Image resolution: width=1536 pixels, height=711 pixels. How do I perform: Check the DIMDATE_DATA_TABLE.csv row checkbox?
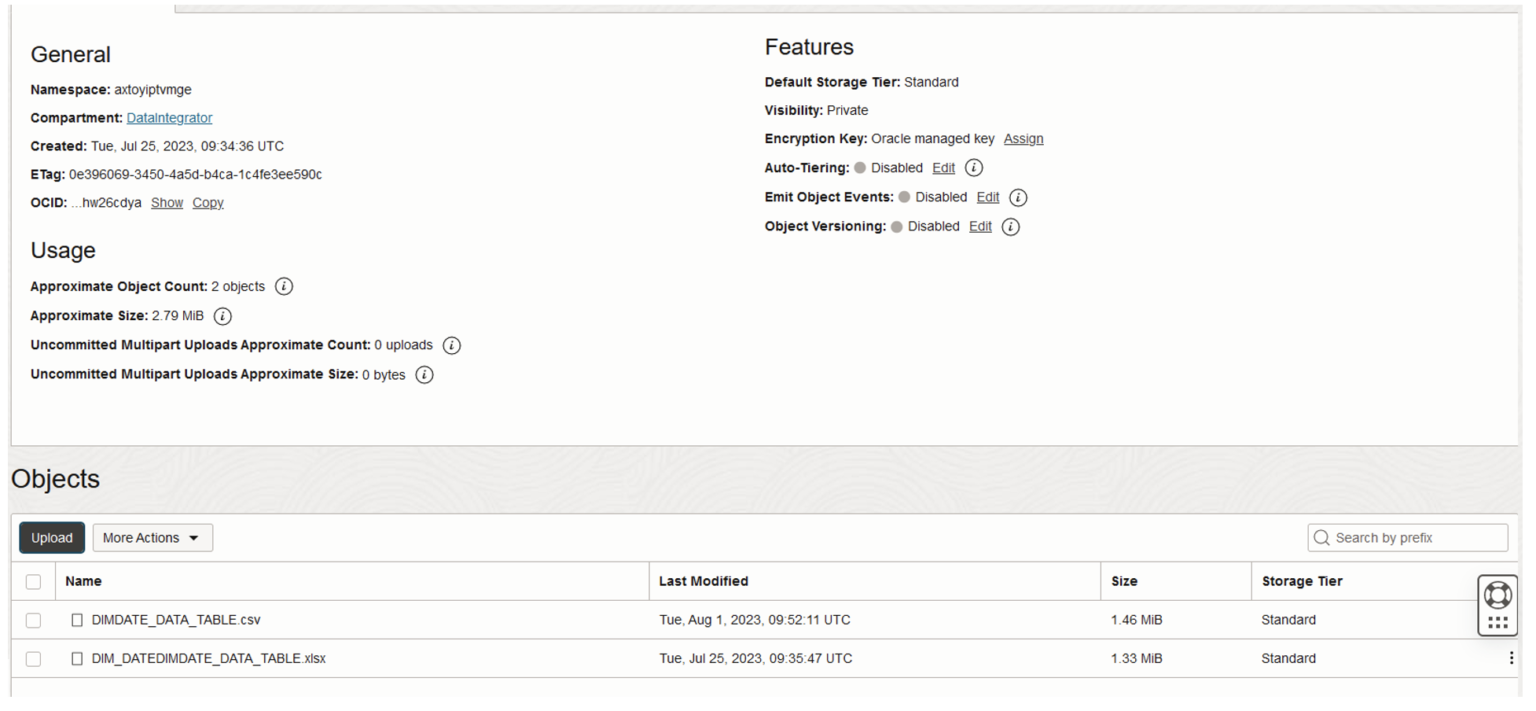(x=34, y=620)
